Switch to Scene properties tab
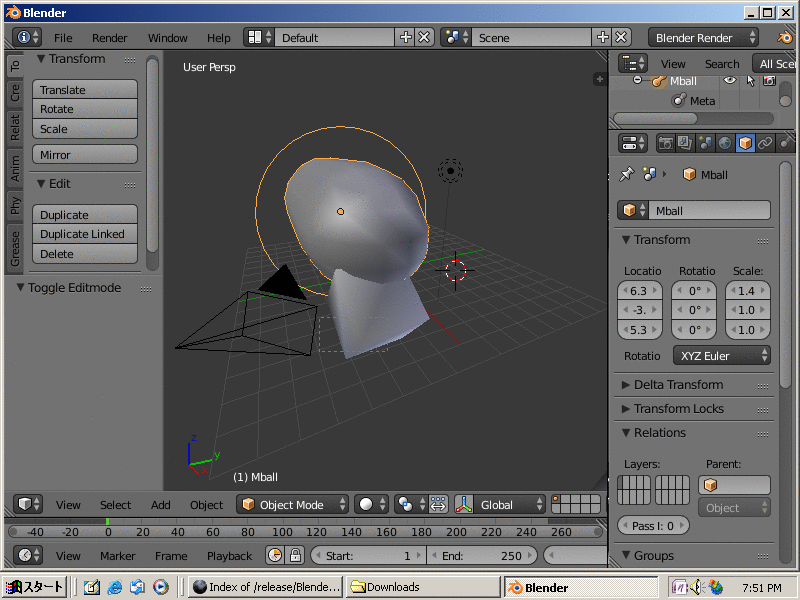The width and height of the screenshot is (800, 600). coord(705,143)
